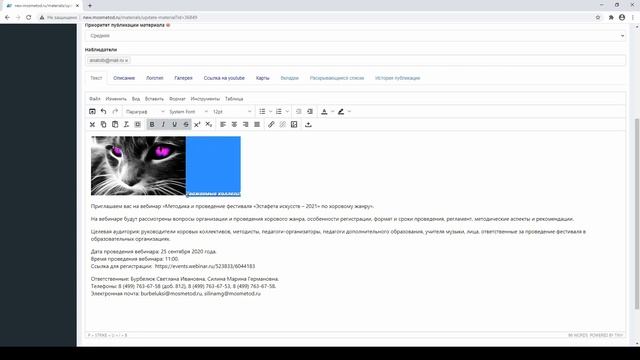Open the Таблица menu
Viewport: 640px width, 360px height.
pyautogui.click(x=234, y=99)
